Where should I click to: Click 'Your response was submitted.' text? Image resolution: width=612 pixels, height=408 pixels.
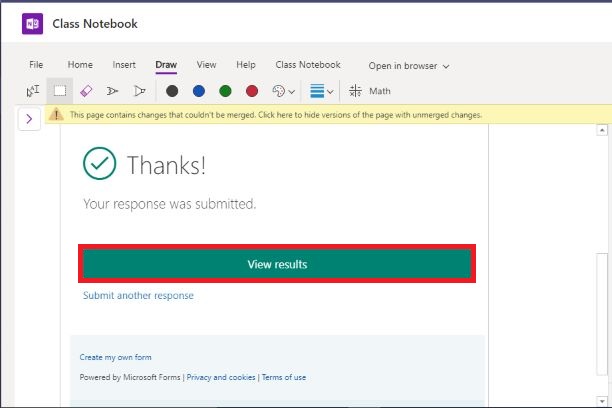coord(169,204)
